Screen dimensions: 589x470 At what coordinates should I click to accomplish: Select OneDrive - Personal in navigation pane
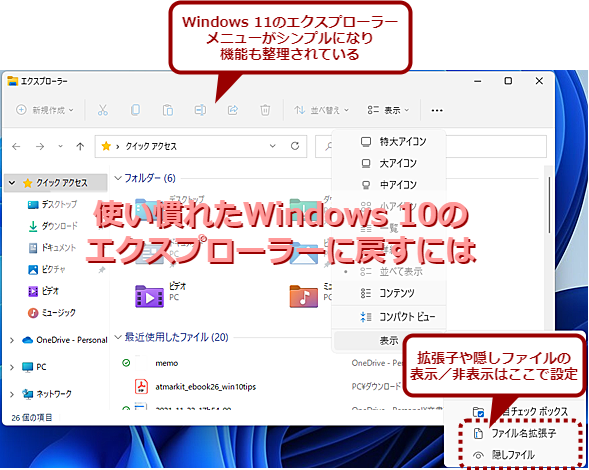click(x=65, y=340)
